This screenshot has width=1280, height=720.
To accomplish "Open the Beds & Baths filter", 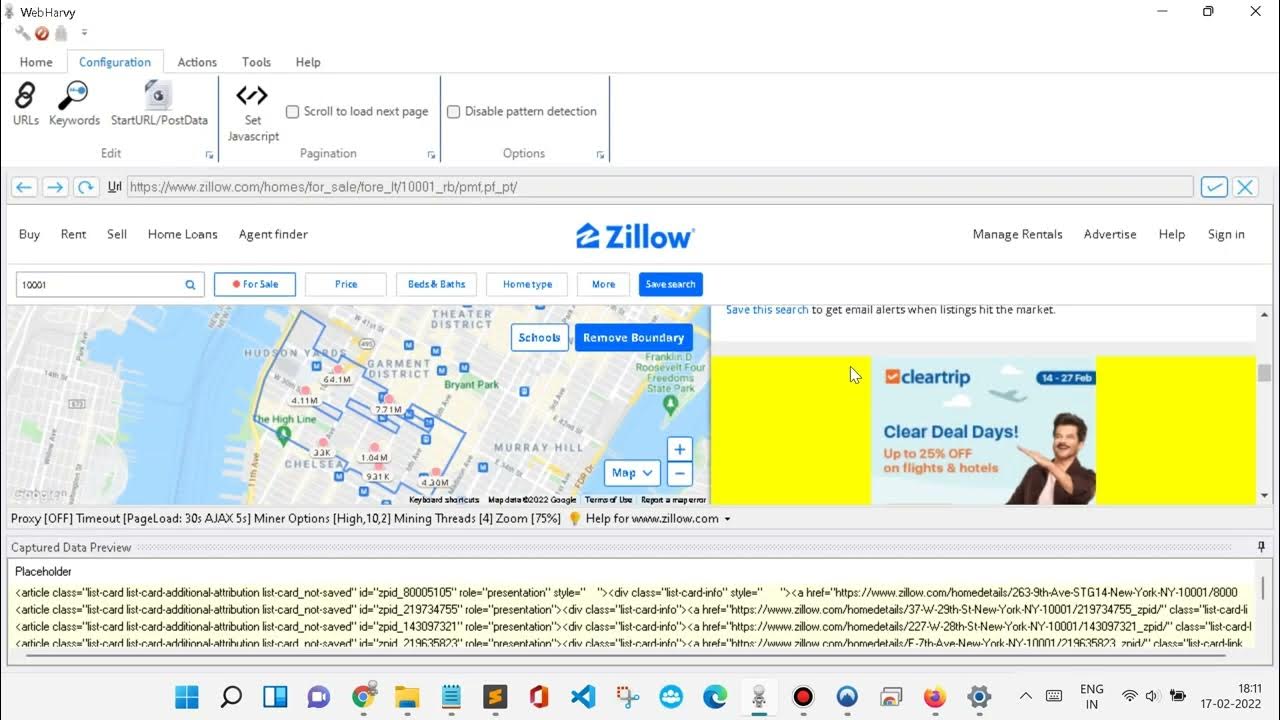I will coord(437,284).
